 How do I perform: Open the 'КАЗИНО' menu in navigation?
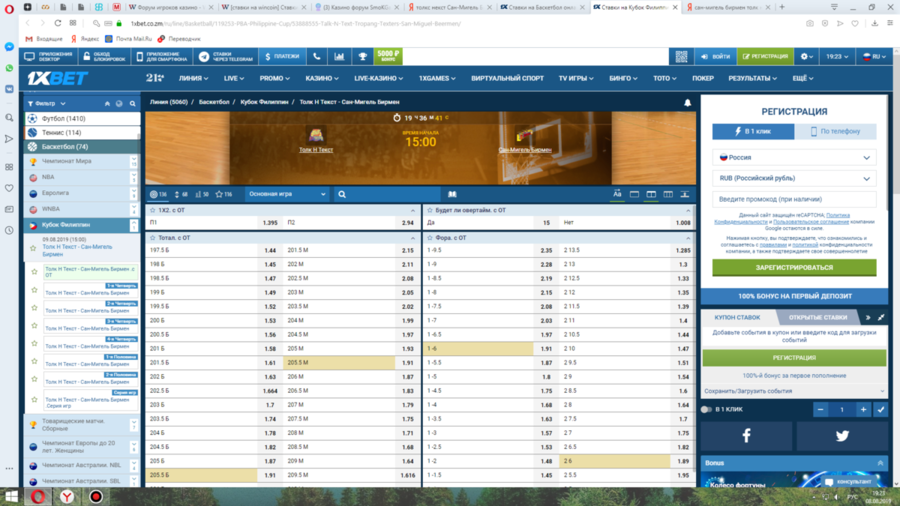[x=321, y=78]
